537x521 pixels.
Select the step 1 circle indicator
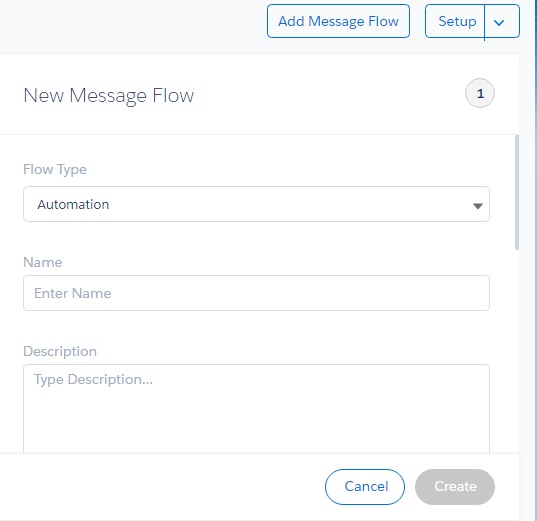(479, 93)
